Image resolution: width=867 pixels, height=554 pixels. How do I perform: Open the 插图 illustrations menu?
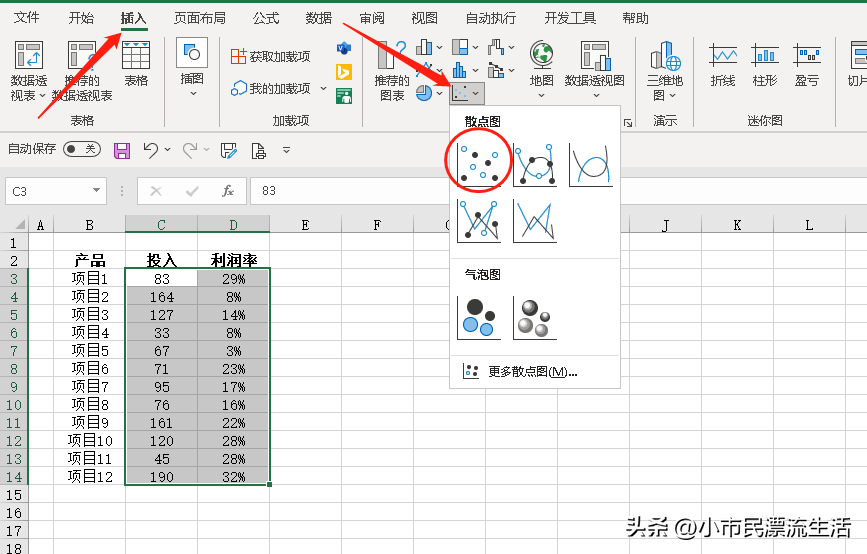point(192,68)
